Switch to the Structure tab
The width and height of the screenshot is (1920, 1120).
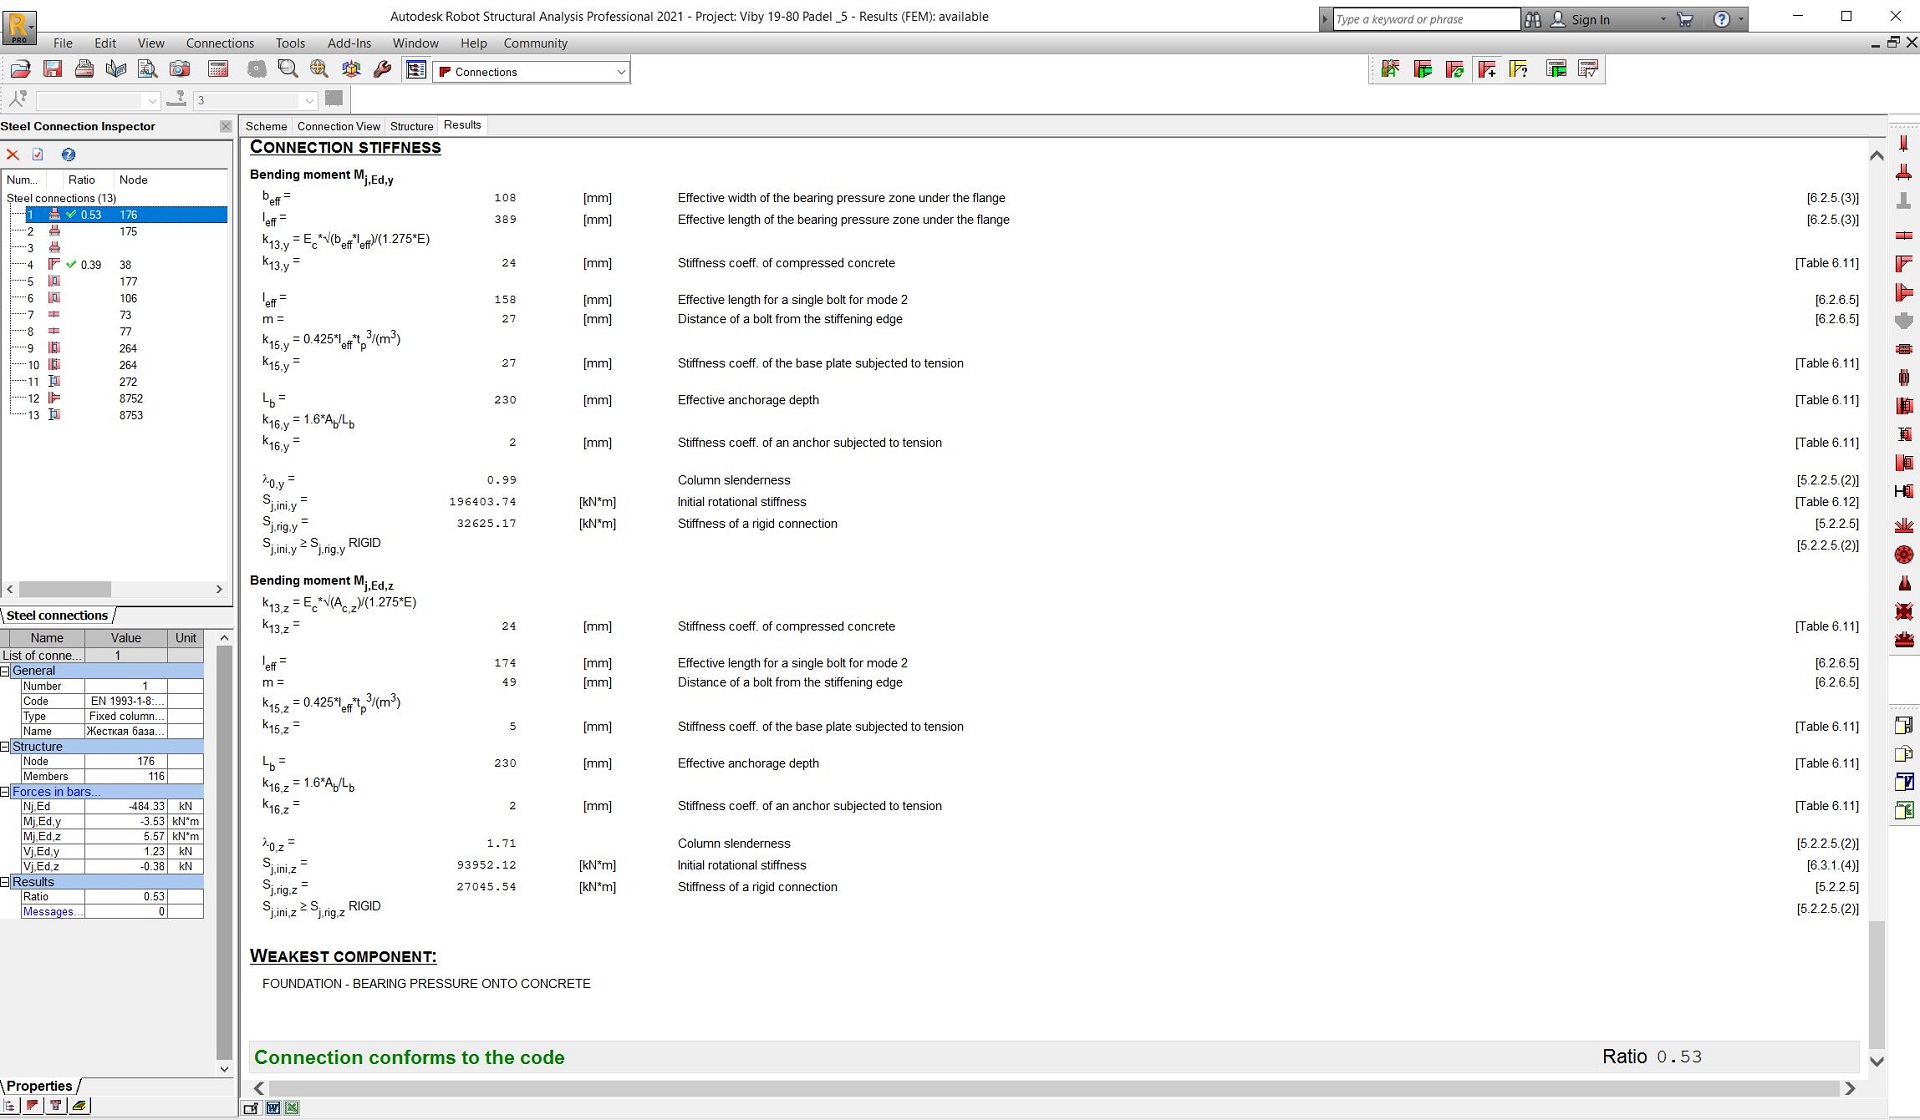(x=411, y=126)
